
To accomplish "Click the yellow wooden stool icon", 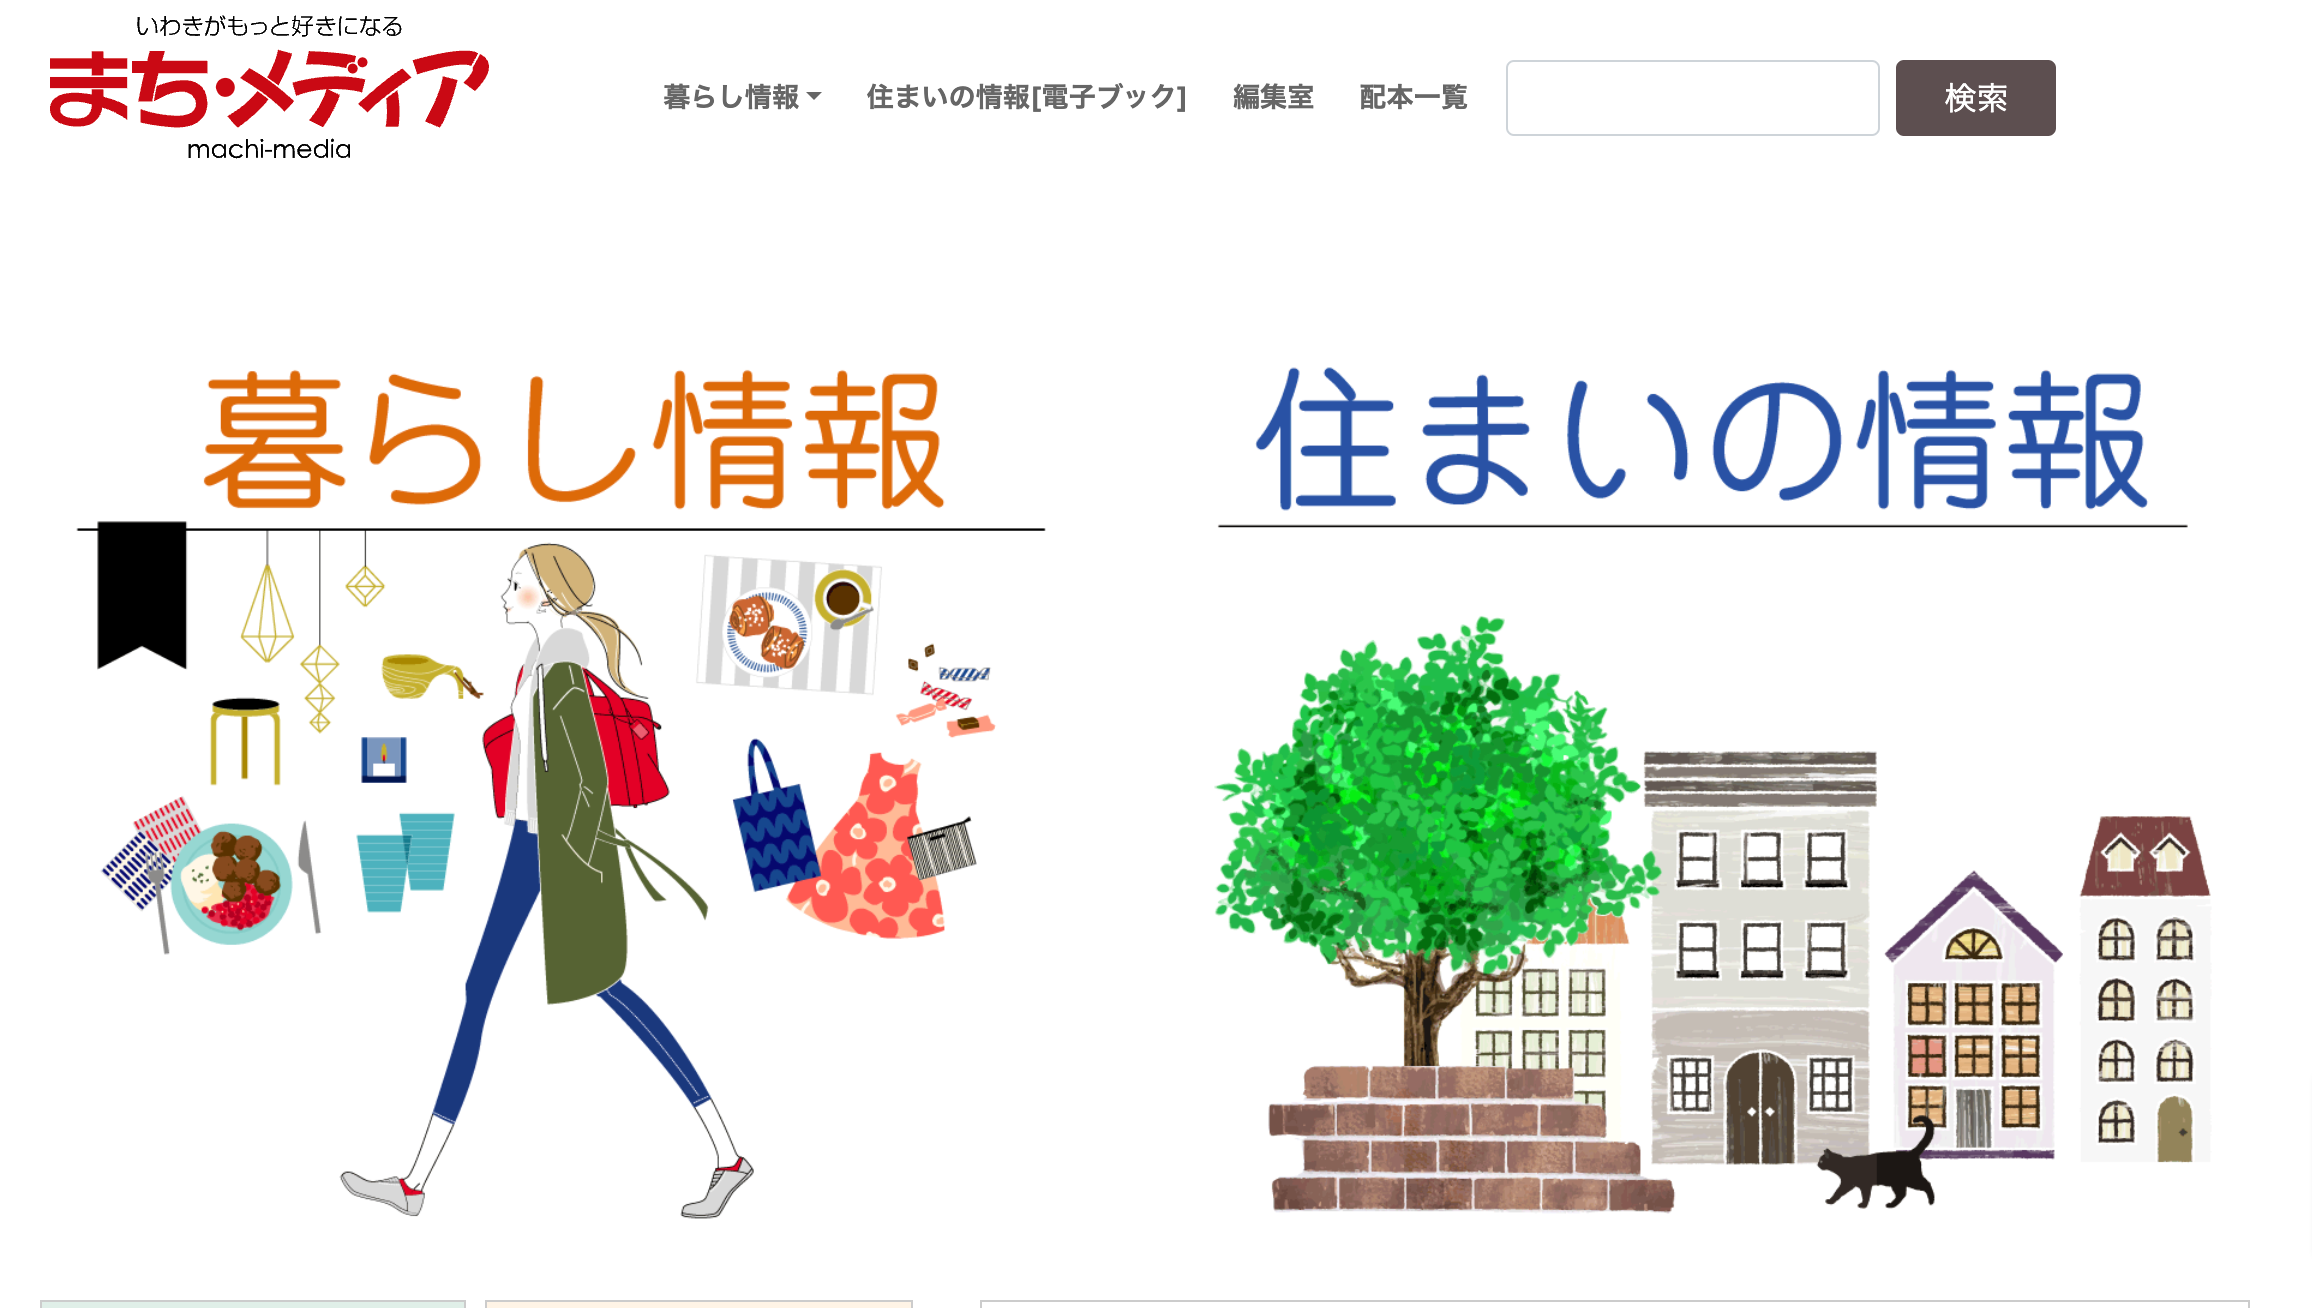I will [x=245, y=742].
